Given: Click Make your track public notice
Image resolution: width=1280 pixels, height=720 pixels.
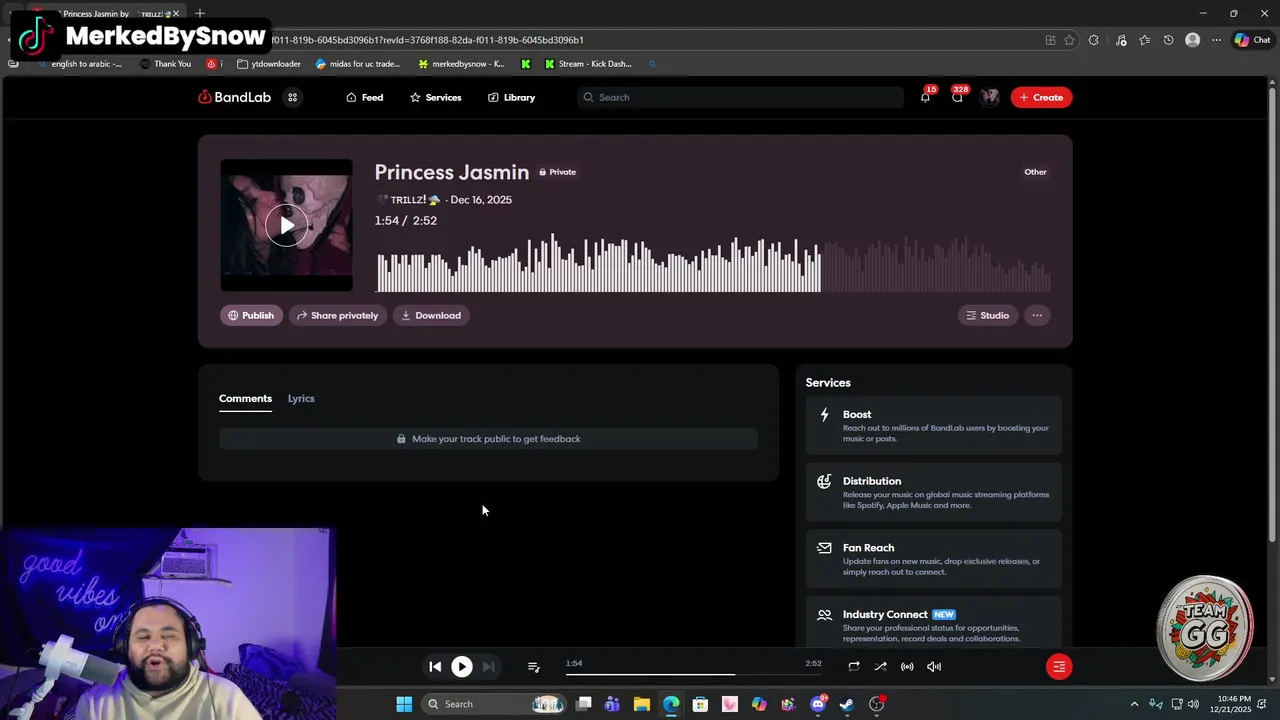Looking at the screenshot, I should [x=488, y=439].
